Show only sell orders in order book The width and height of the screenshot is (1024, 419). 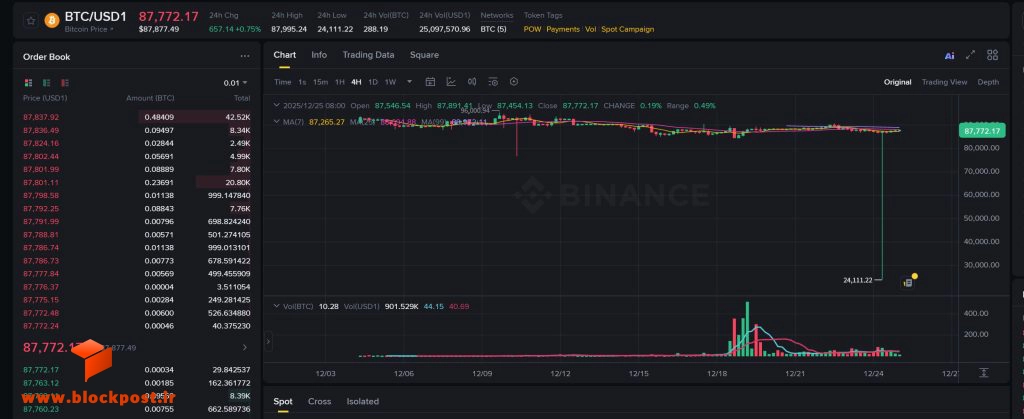pyautogui.click(x=65, y=83)
